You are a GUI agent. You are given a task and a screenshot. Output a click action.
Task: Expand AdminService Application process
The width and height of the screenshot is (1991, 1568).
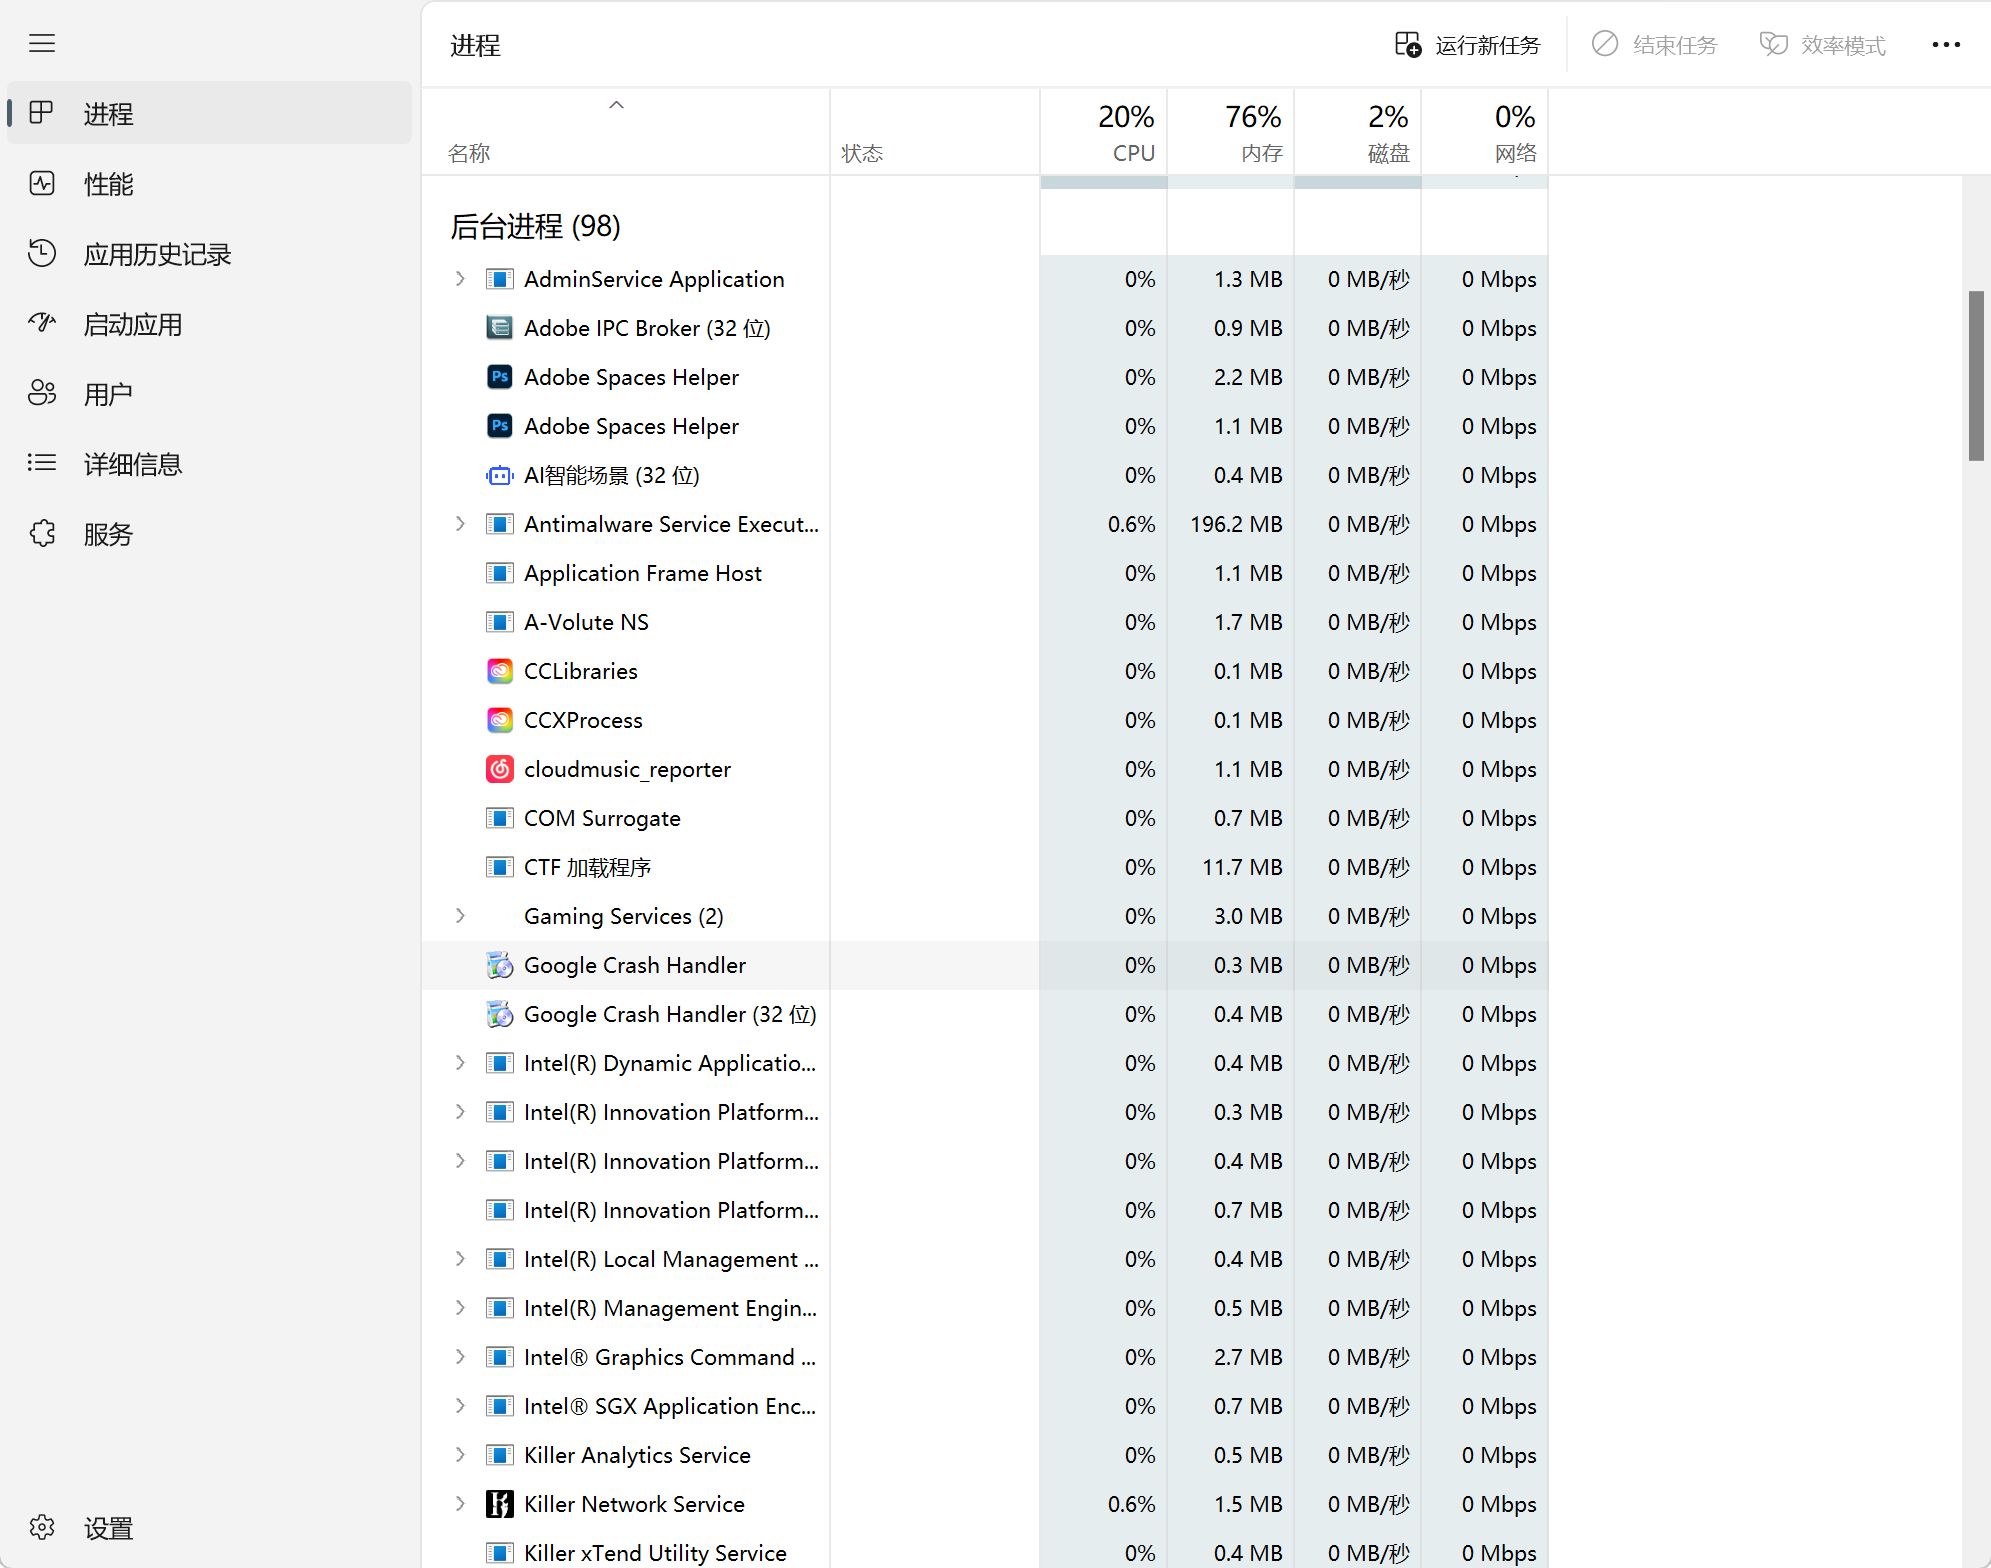coord(460,279)
